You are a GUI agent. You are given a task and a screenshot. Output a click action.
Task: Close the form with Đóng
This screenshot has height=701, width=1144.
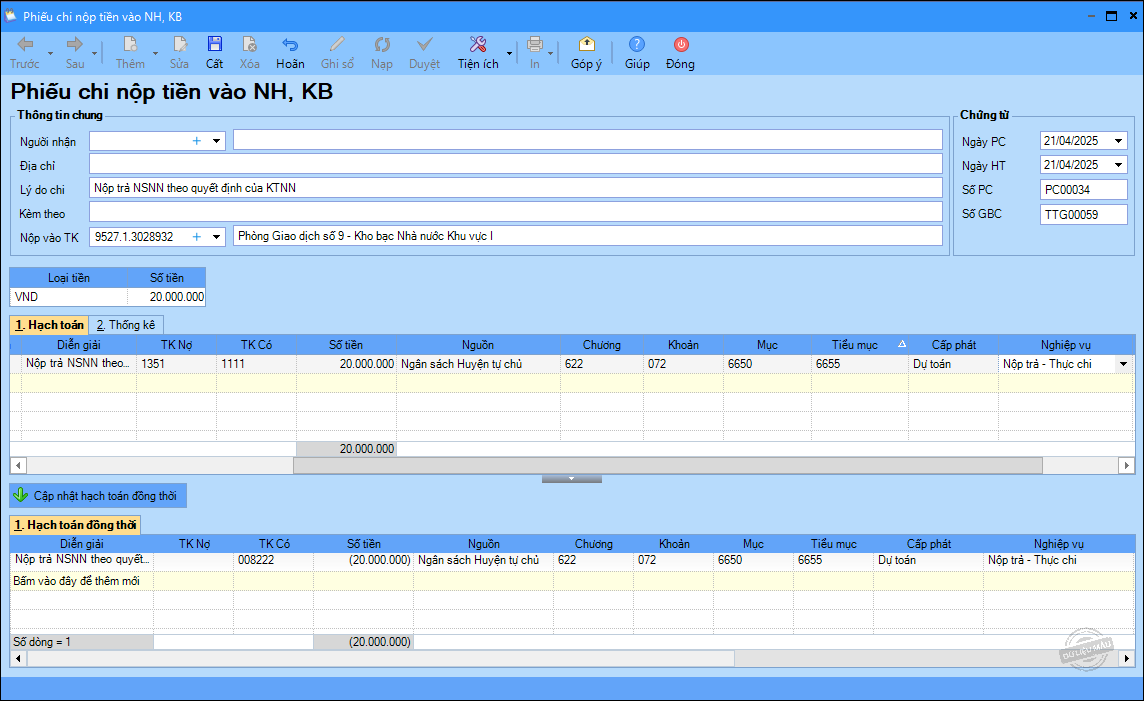(x=680, y=53)
